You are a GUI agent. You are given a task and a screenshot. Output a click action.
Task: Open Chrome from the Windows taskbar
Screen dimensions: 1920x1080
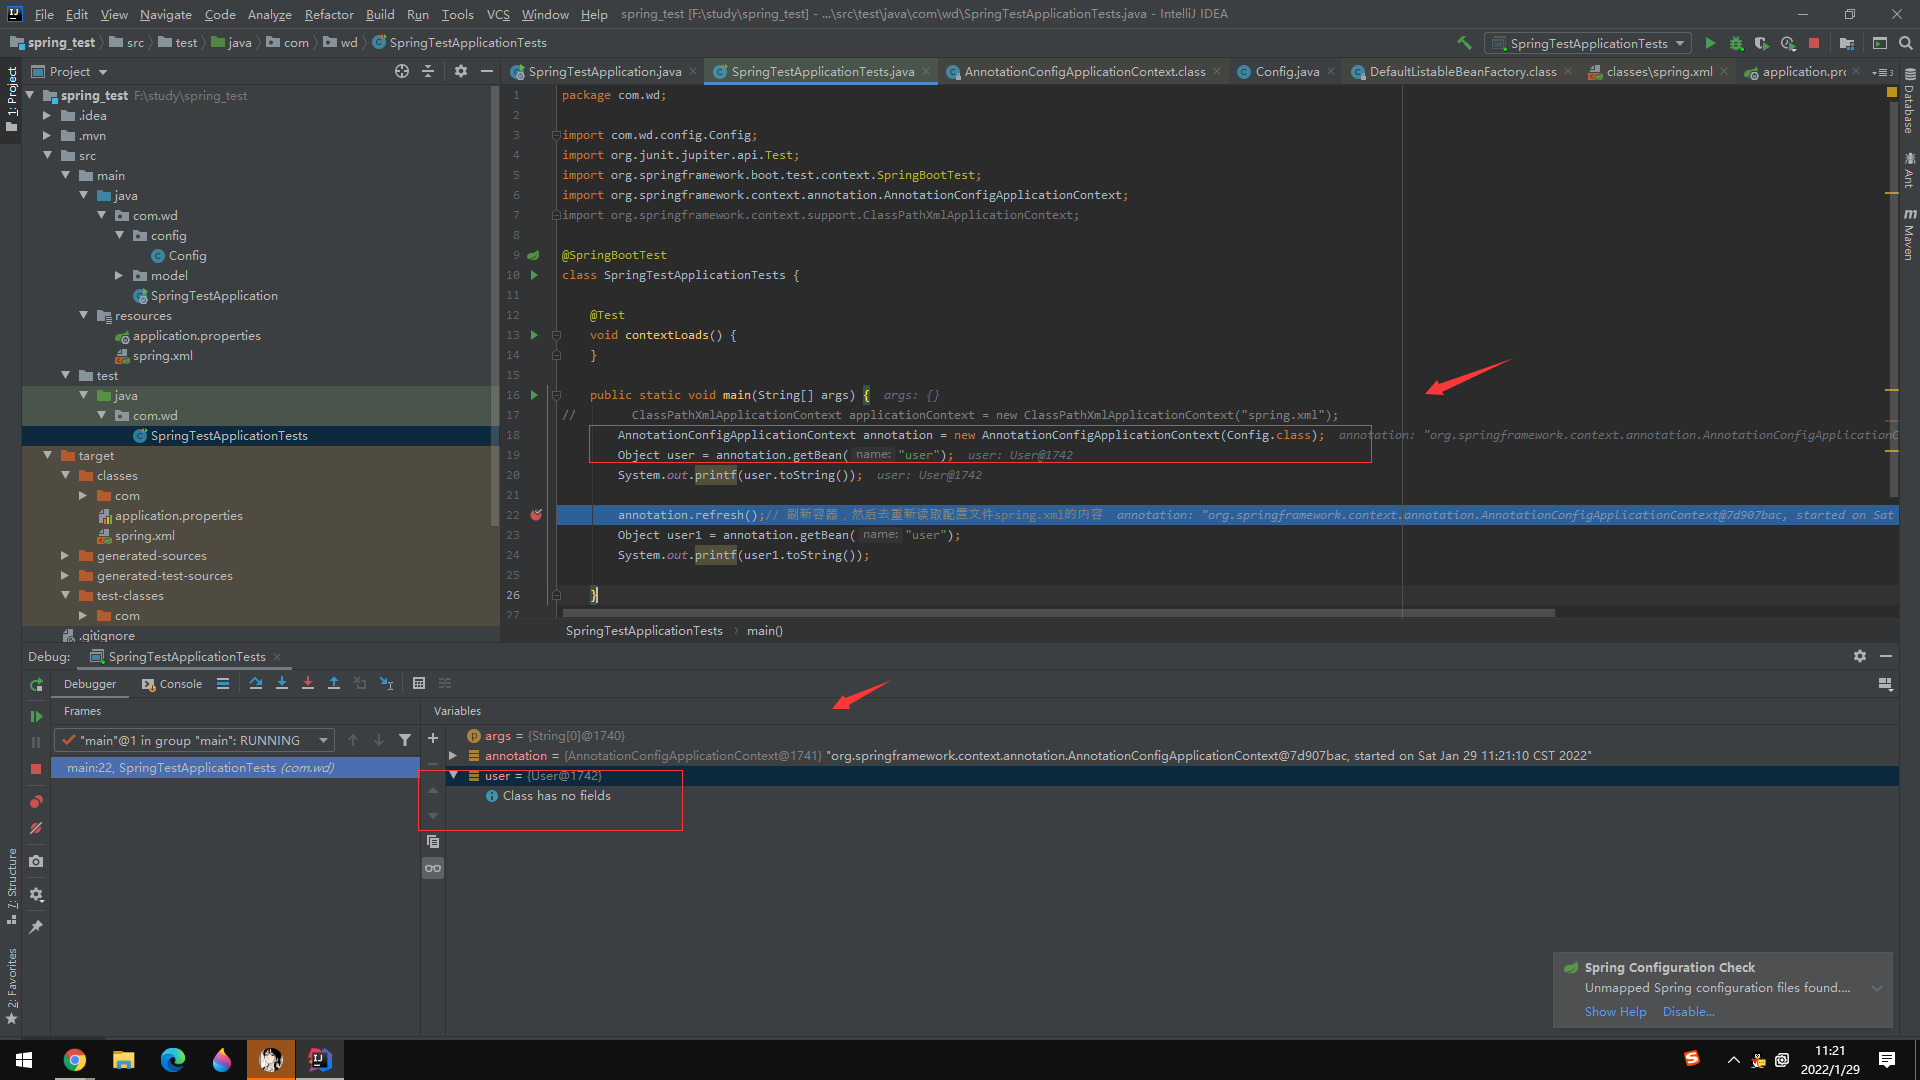coord(75,1060)
